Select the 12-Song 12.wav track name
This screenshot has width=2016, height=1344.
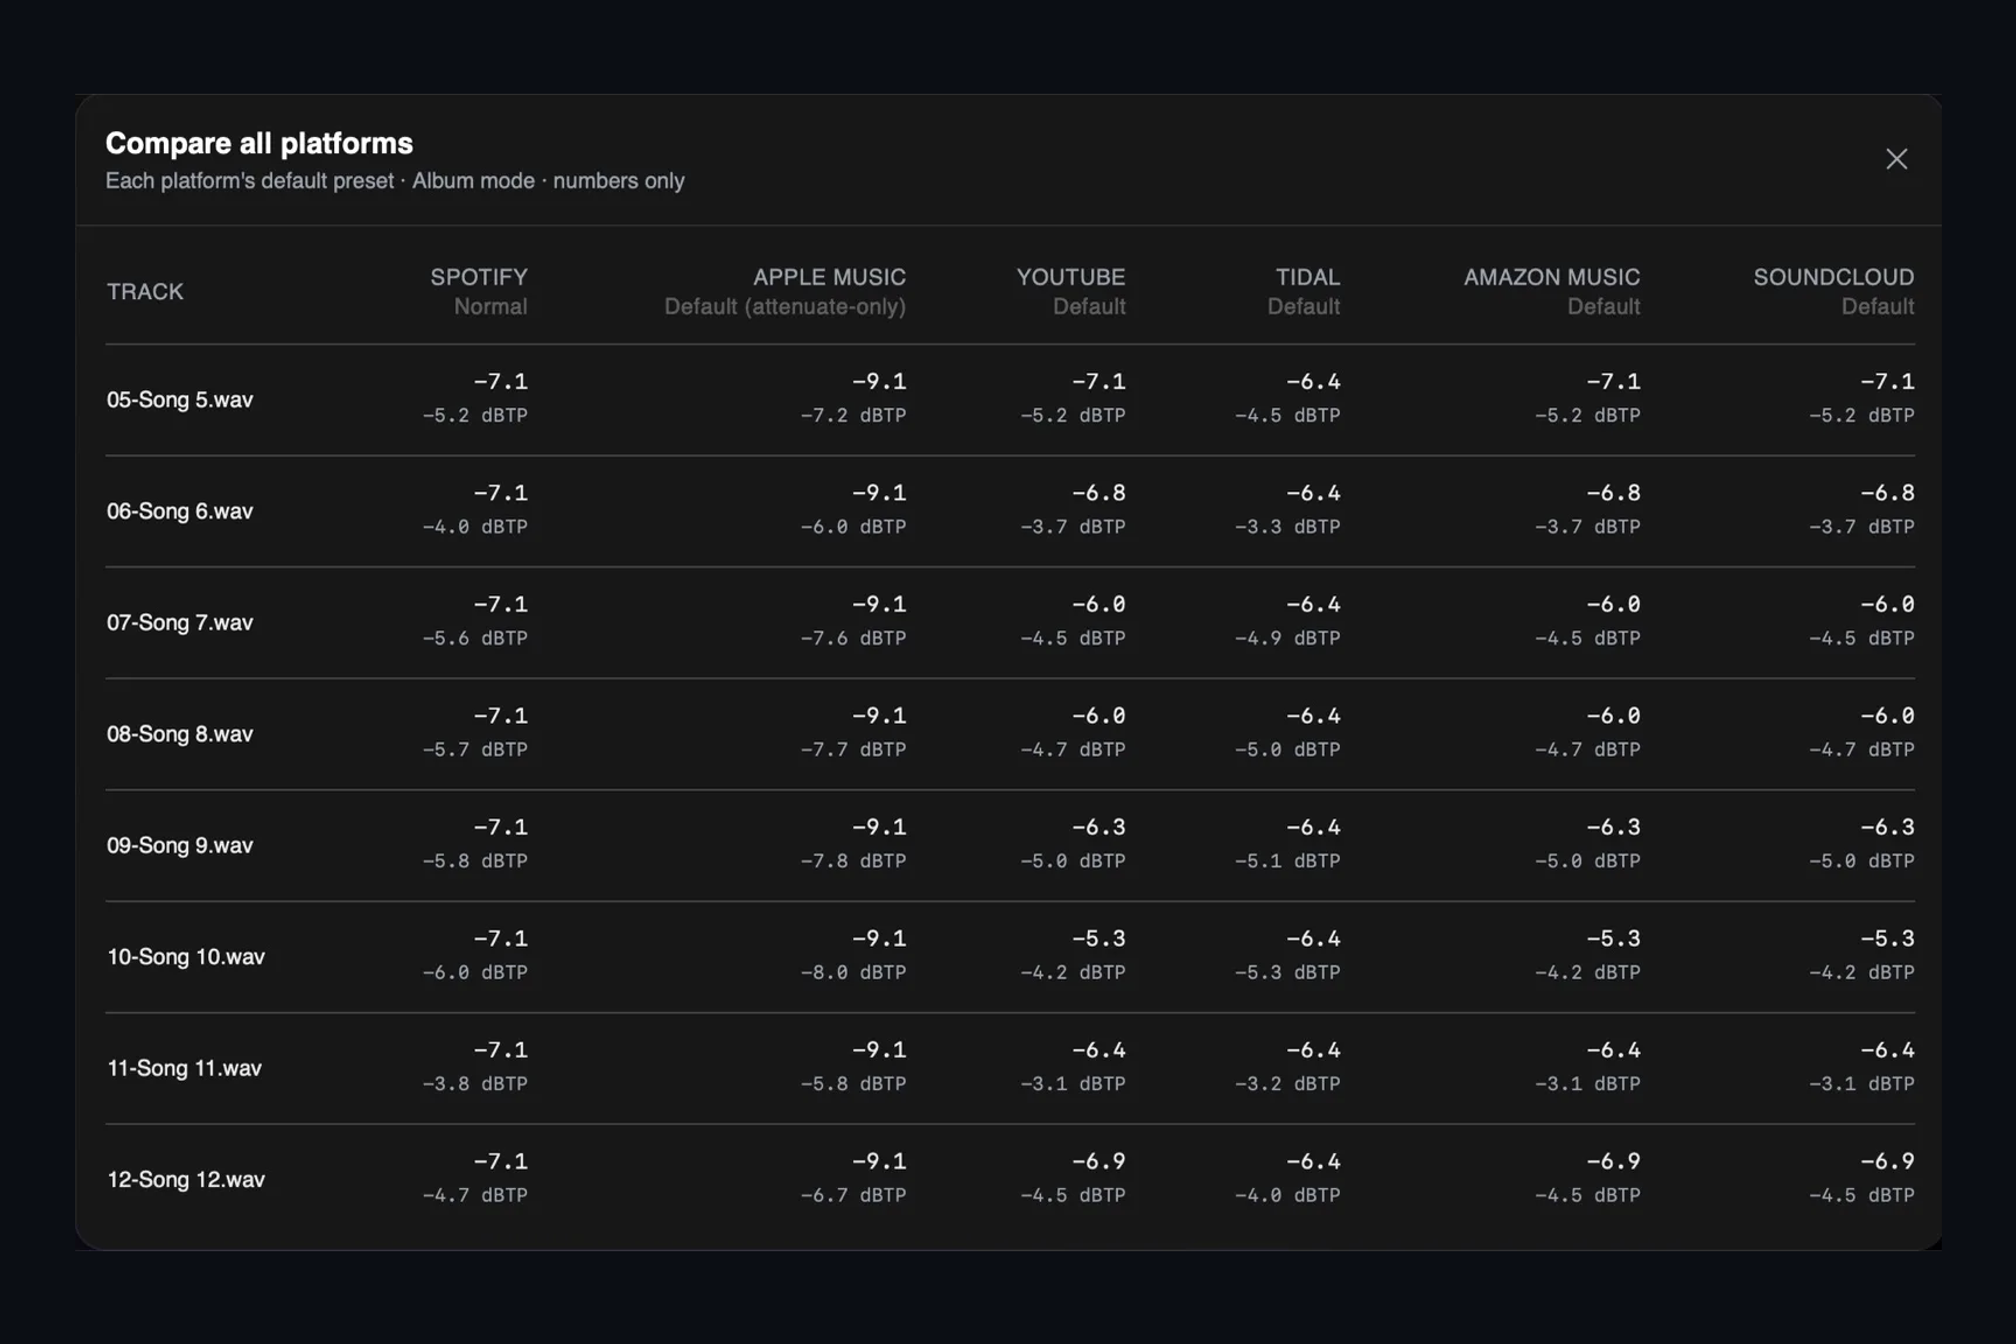(186, 1180)
